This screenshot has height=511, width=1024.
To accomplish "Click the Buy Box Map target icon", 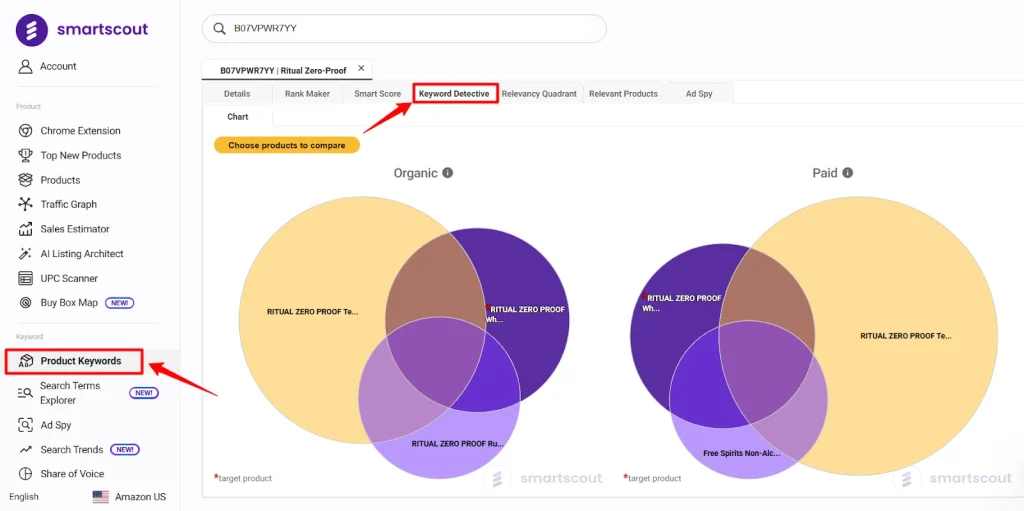I will pos(25,303).
